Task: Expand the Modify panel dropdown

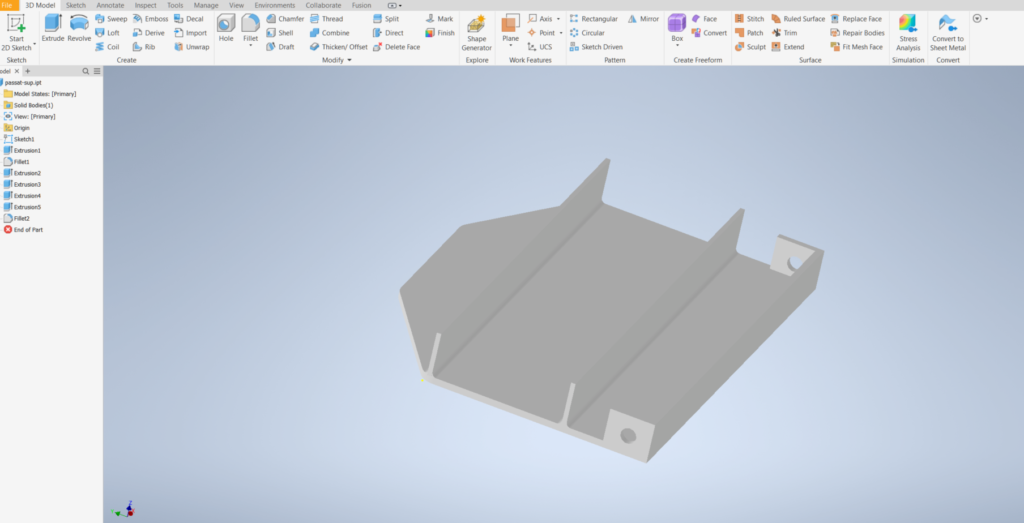Action: 349,60
